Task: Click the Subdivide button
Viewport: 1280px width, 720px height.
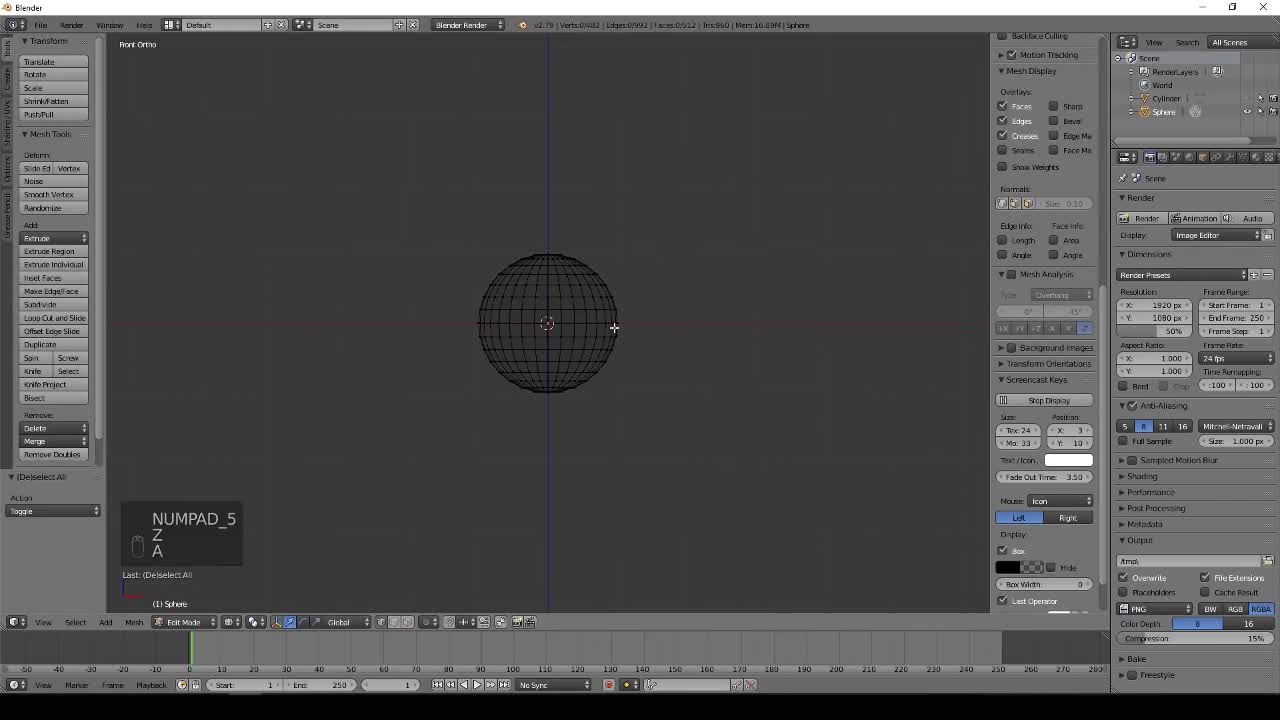Action: coord(55,305)
